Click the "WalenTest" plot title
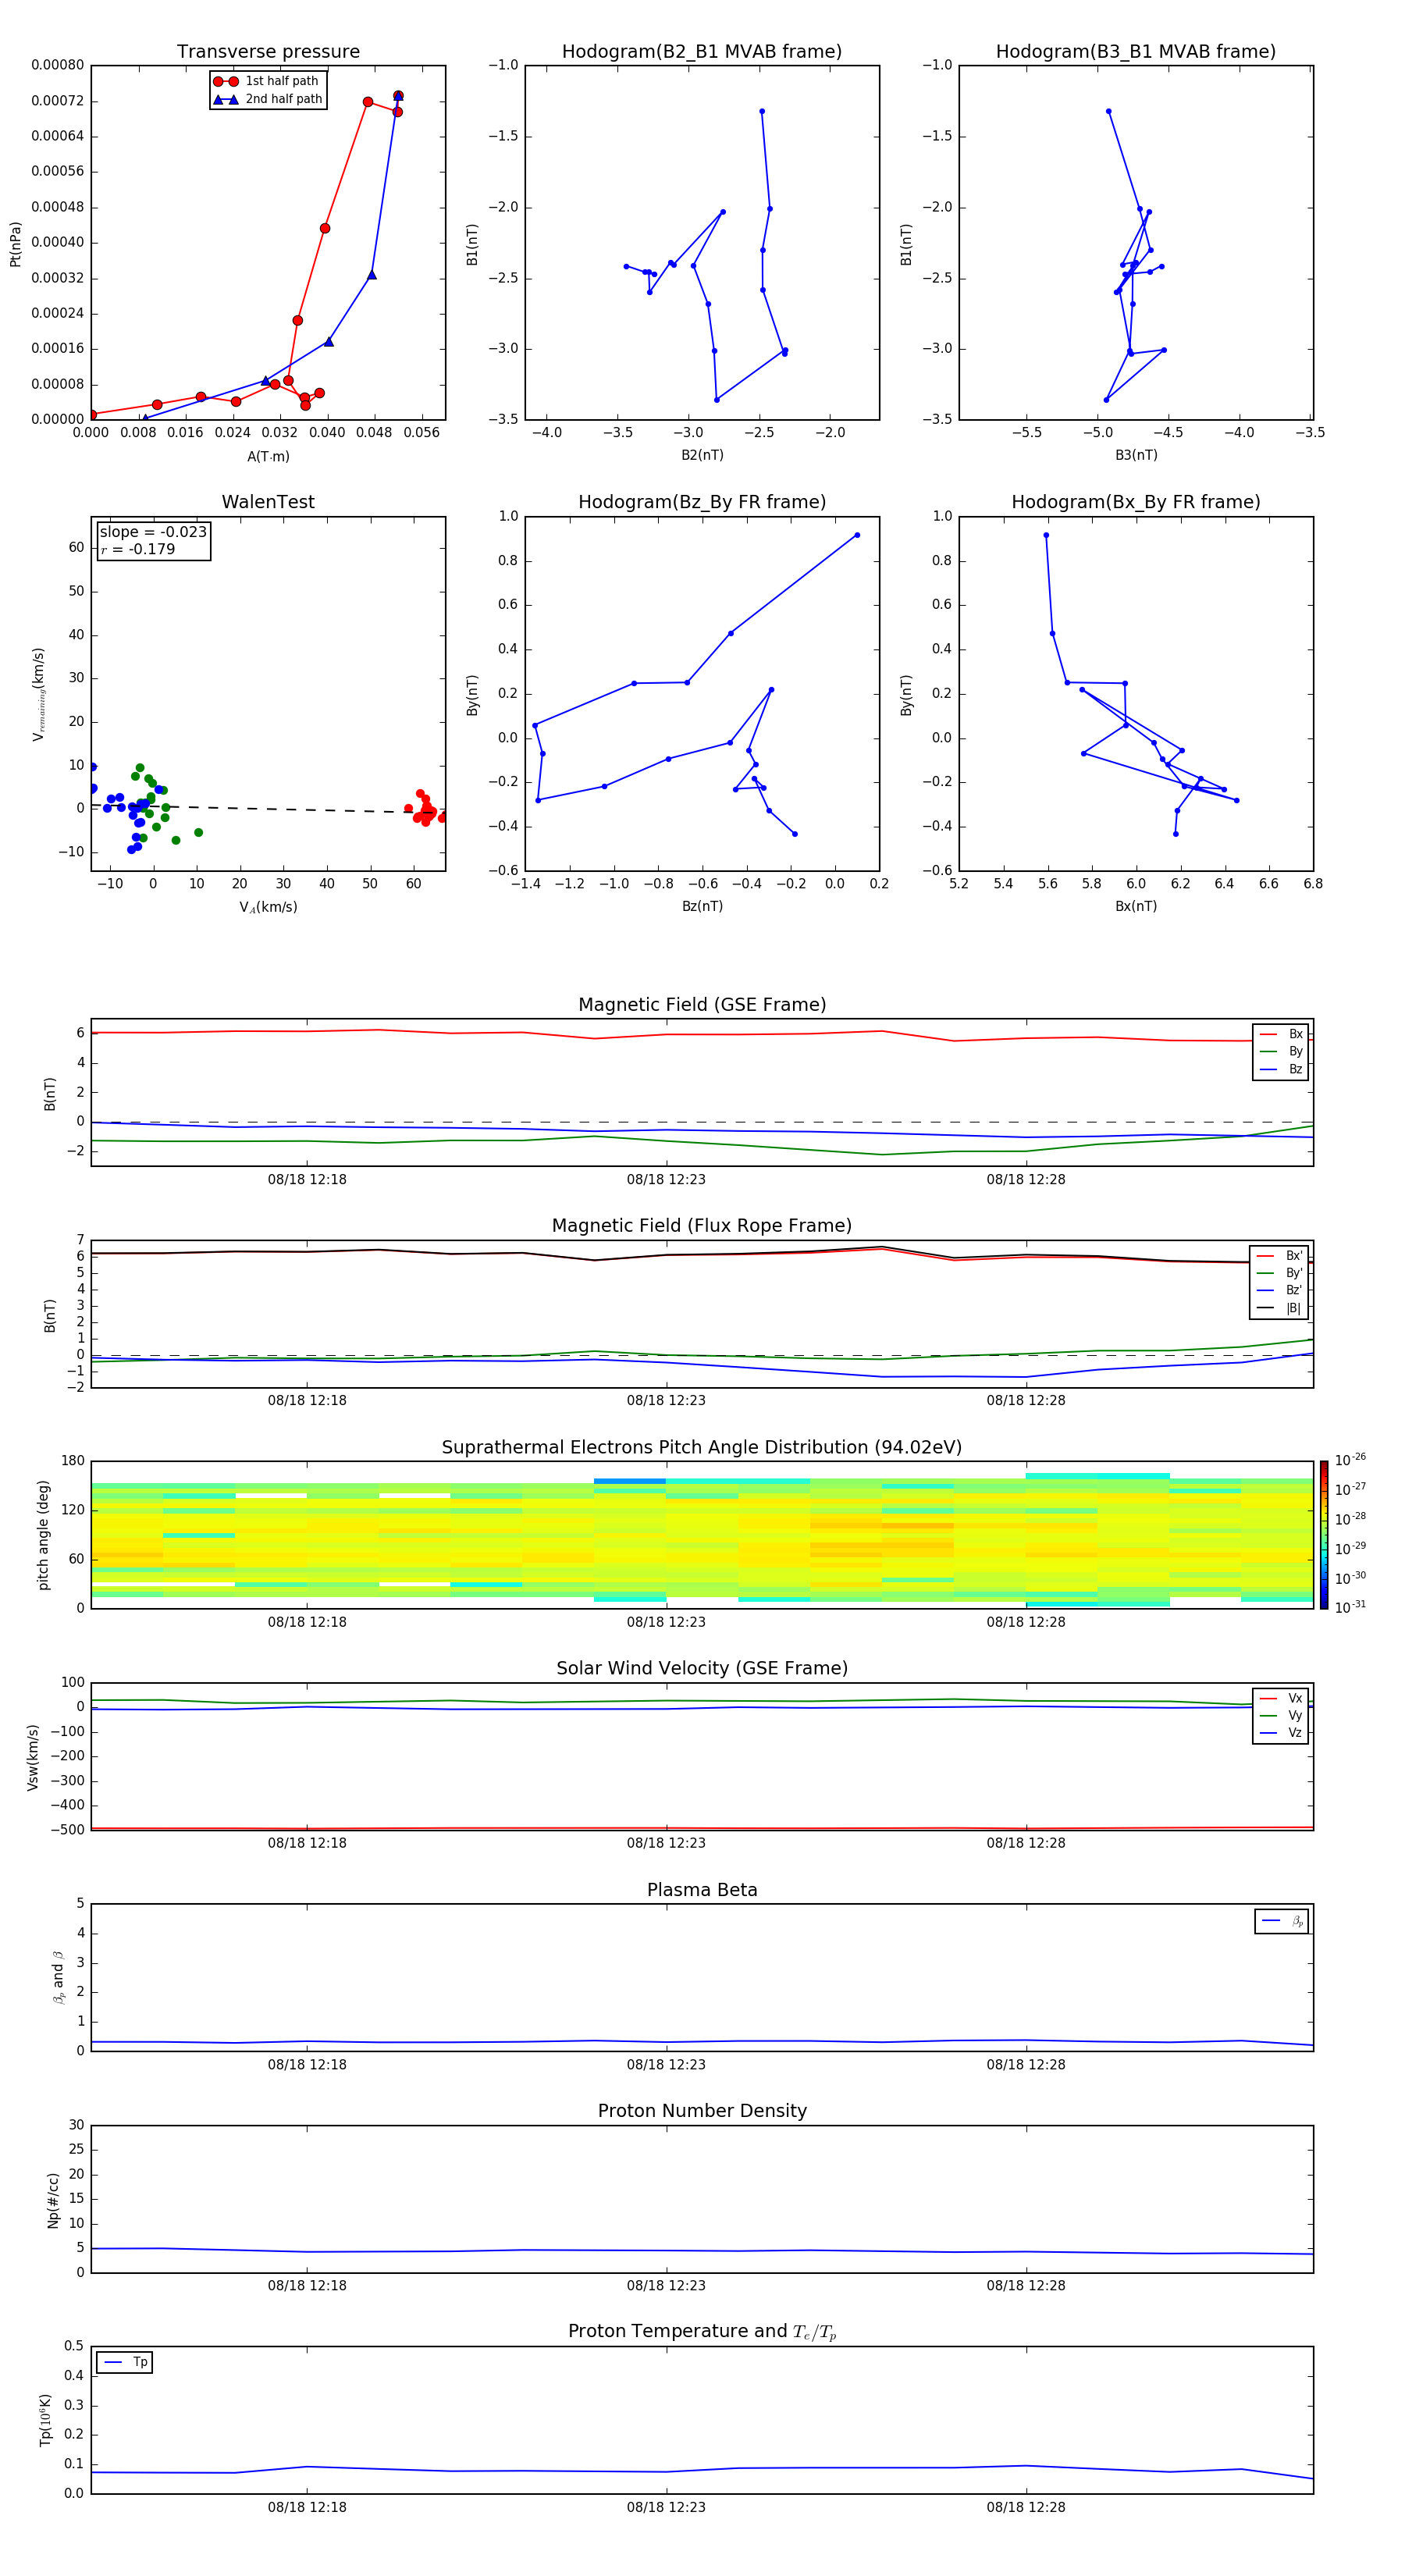This screenshot has width=1405, height=2576. click(268, 502)
